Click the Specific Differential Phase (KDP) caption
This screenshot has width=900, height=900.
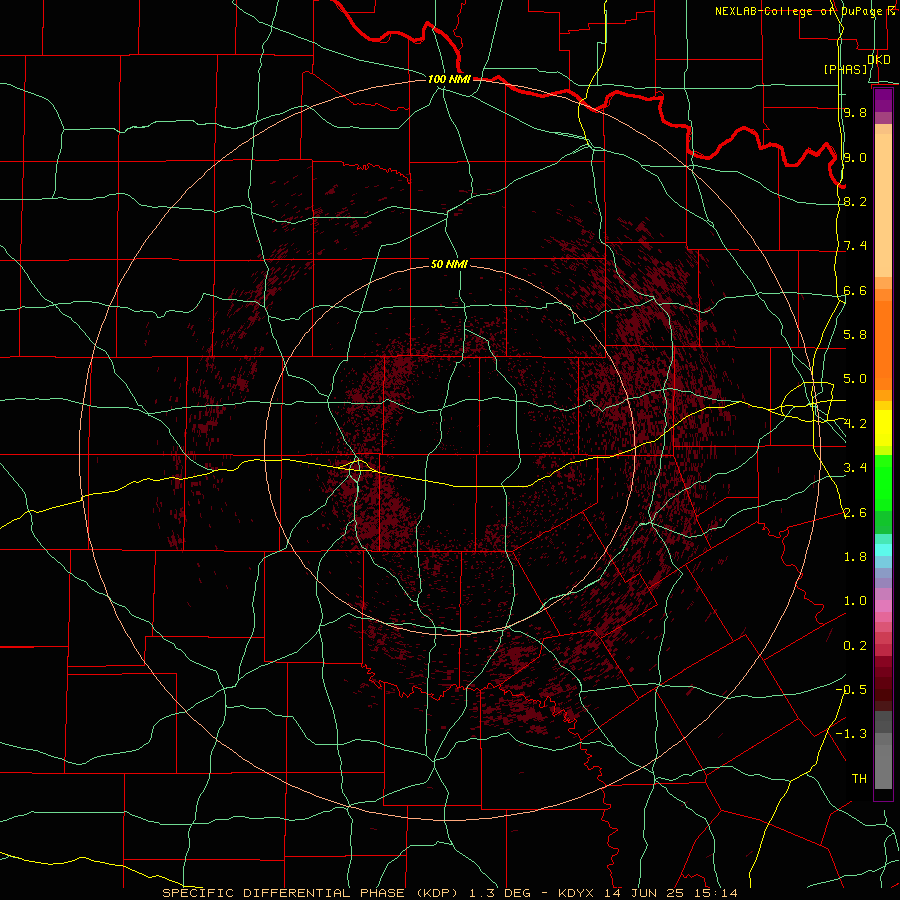click(x=449, y=893)
